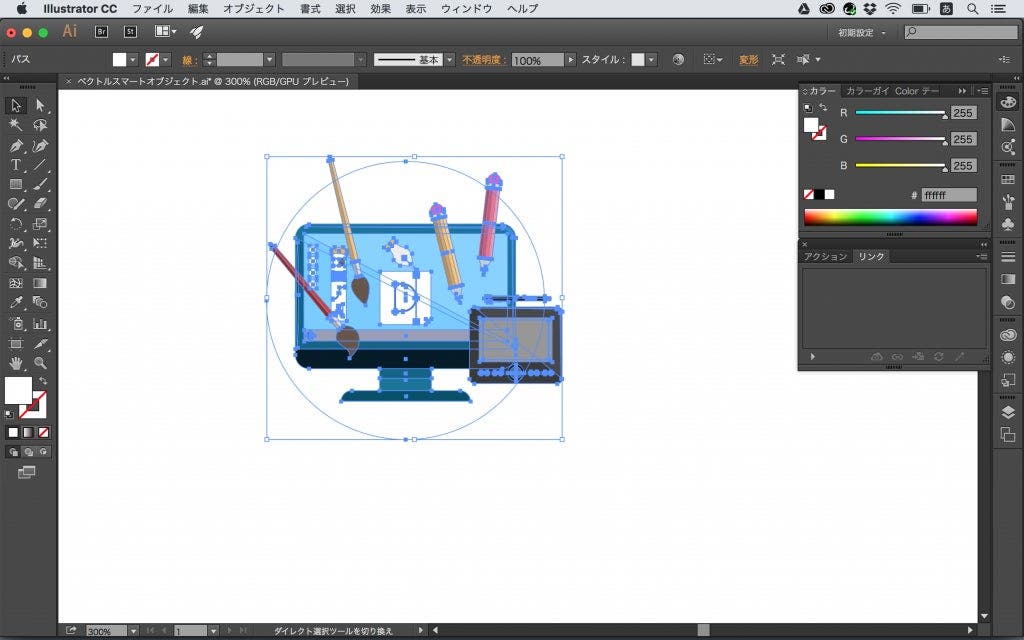Select the Scale tool
The image size is (1024, 640).
click(x=40, y=224)
